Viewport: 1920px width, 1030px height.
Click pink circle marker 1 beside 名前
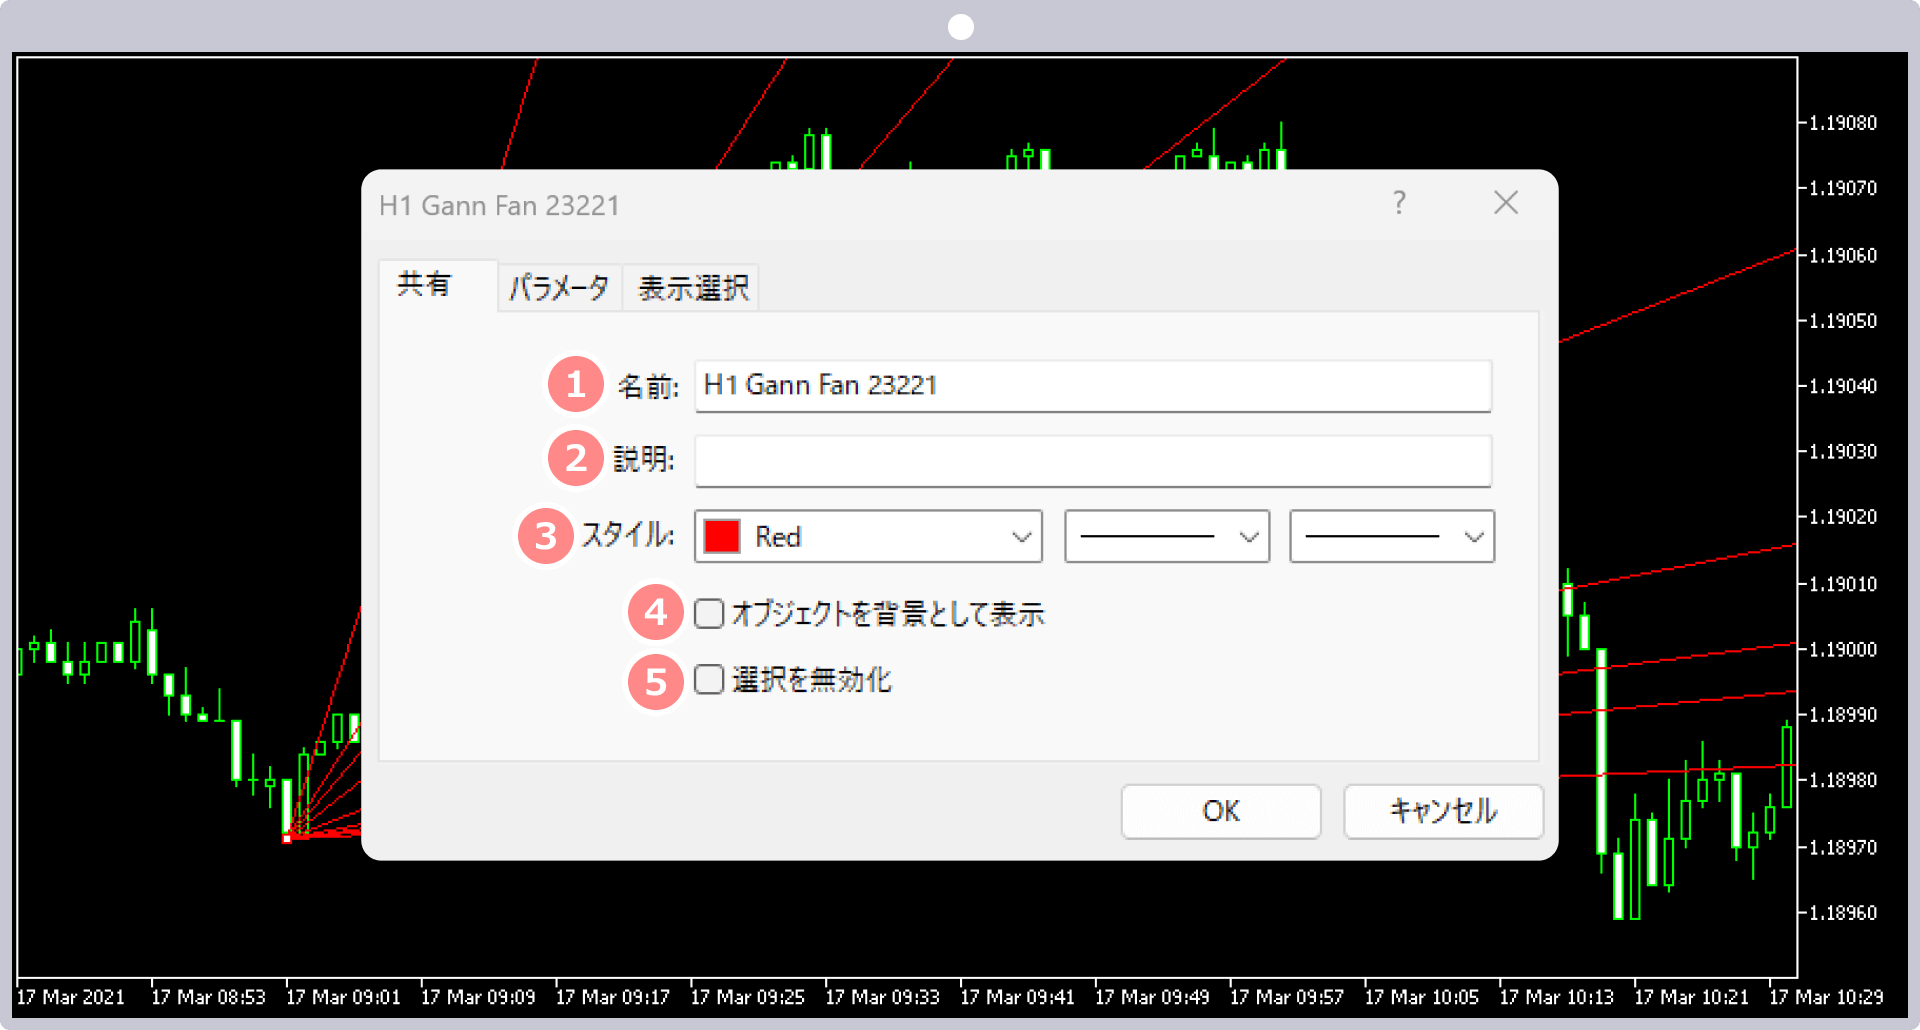pyautogui.click(x=575, y=384)
